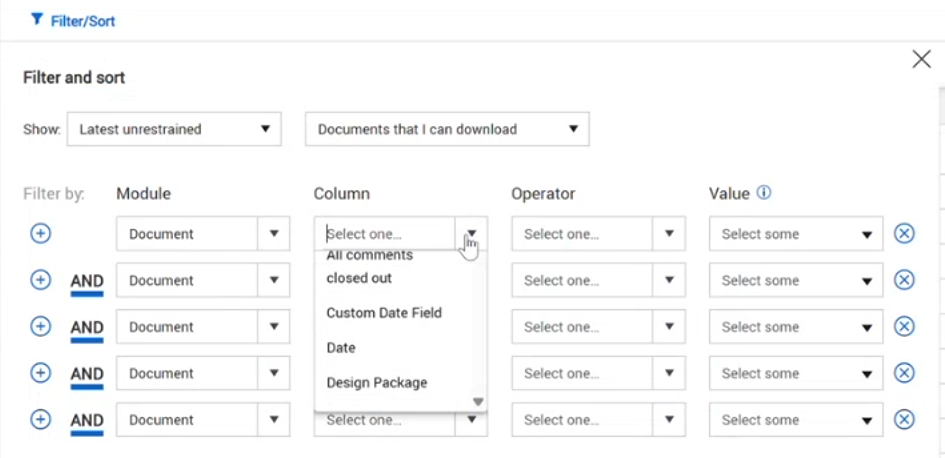The image size is (945, 458).
Task: Open the fifth row Column dropdown
Action: (x=401, y=421)
